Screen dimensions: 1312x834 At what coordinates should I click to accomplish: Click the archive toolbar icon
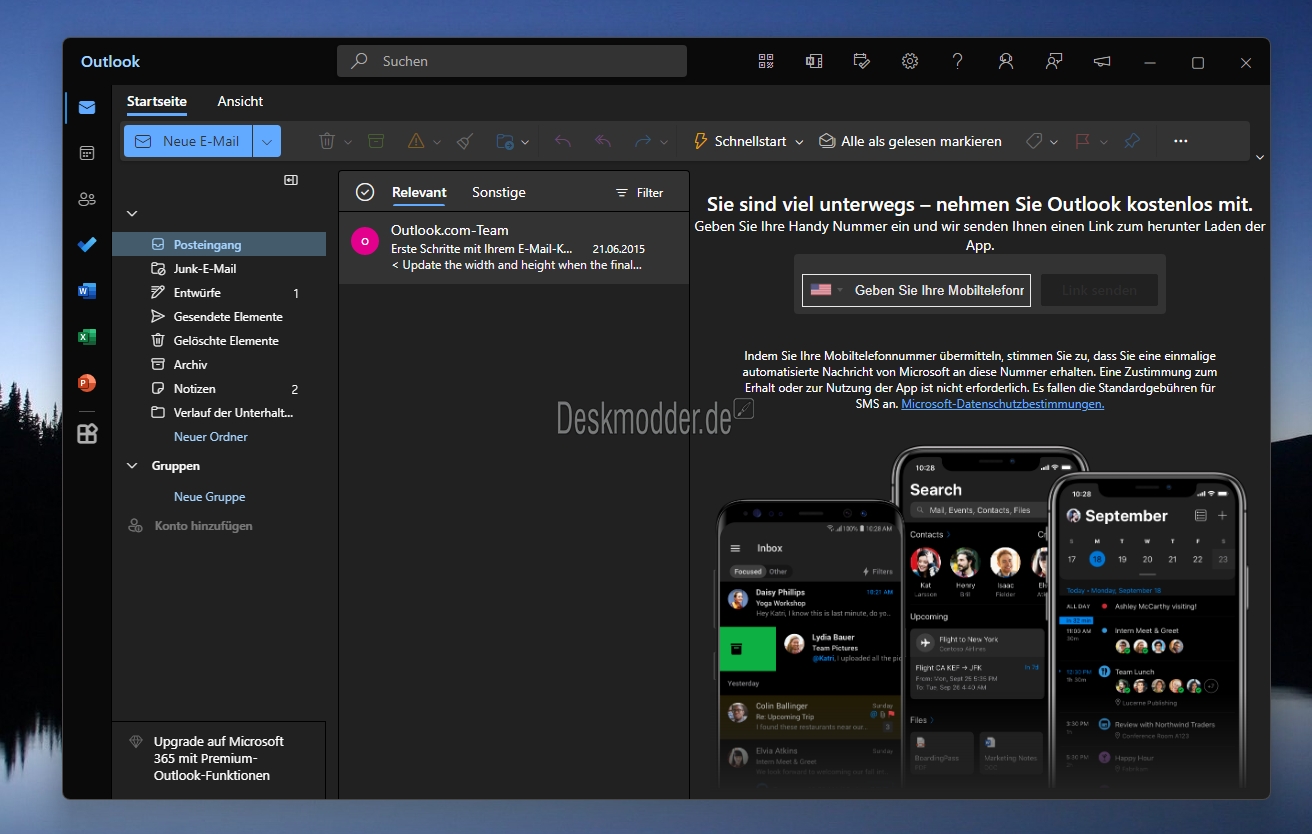click(376, 141)
